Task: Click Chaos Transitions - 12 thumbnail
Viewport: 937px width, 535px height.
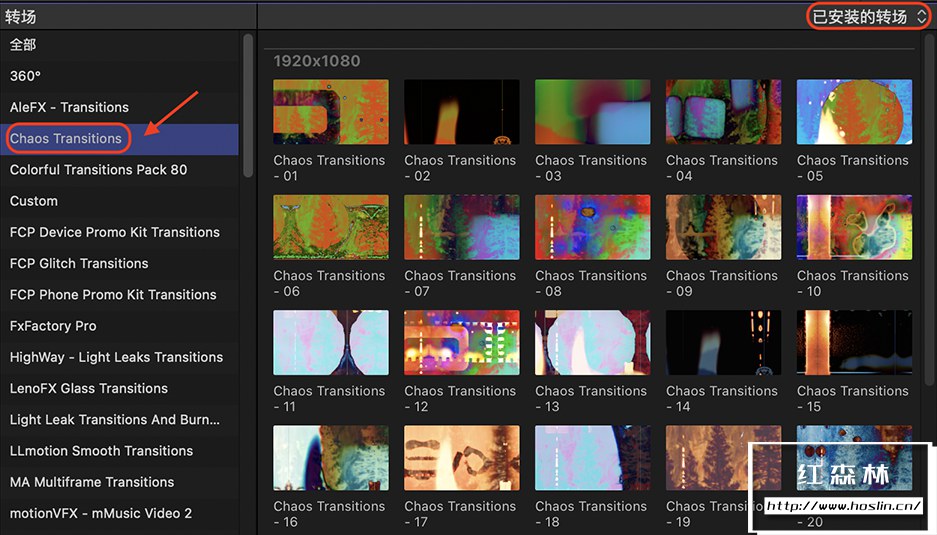Action: [x=461, y=342]
